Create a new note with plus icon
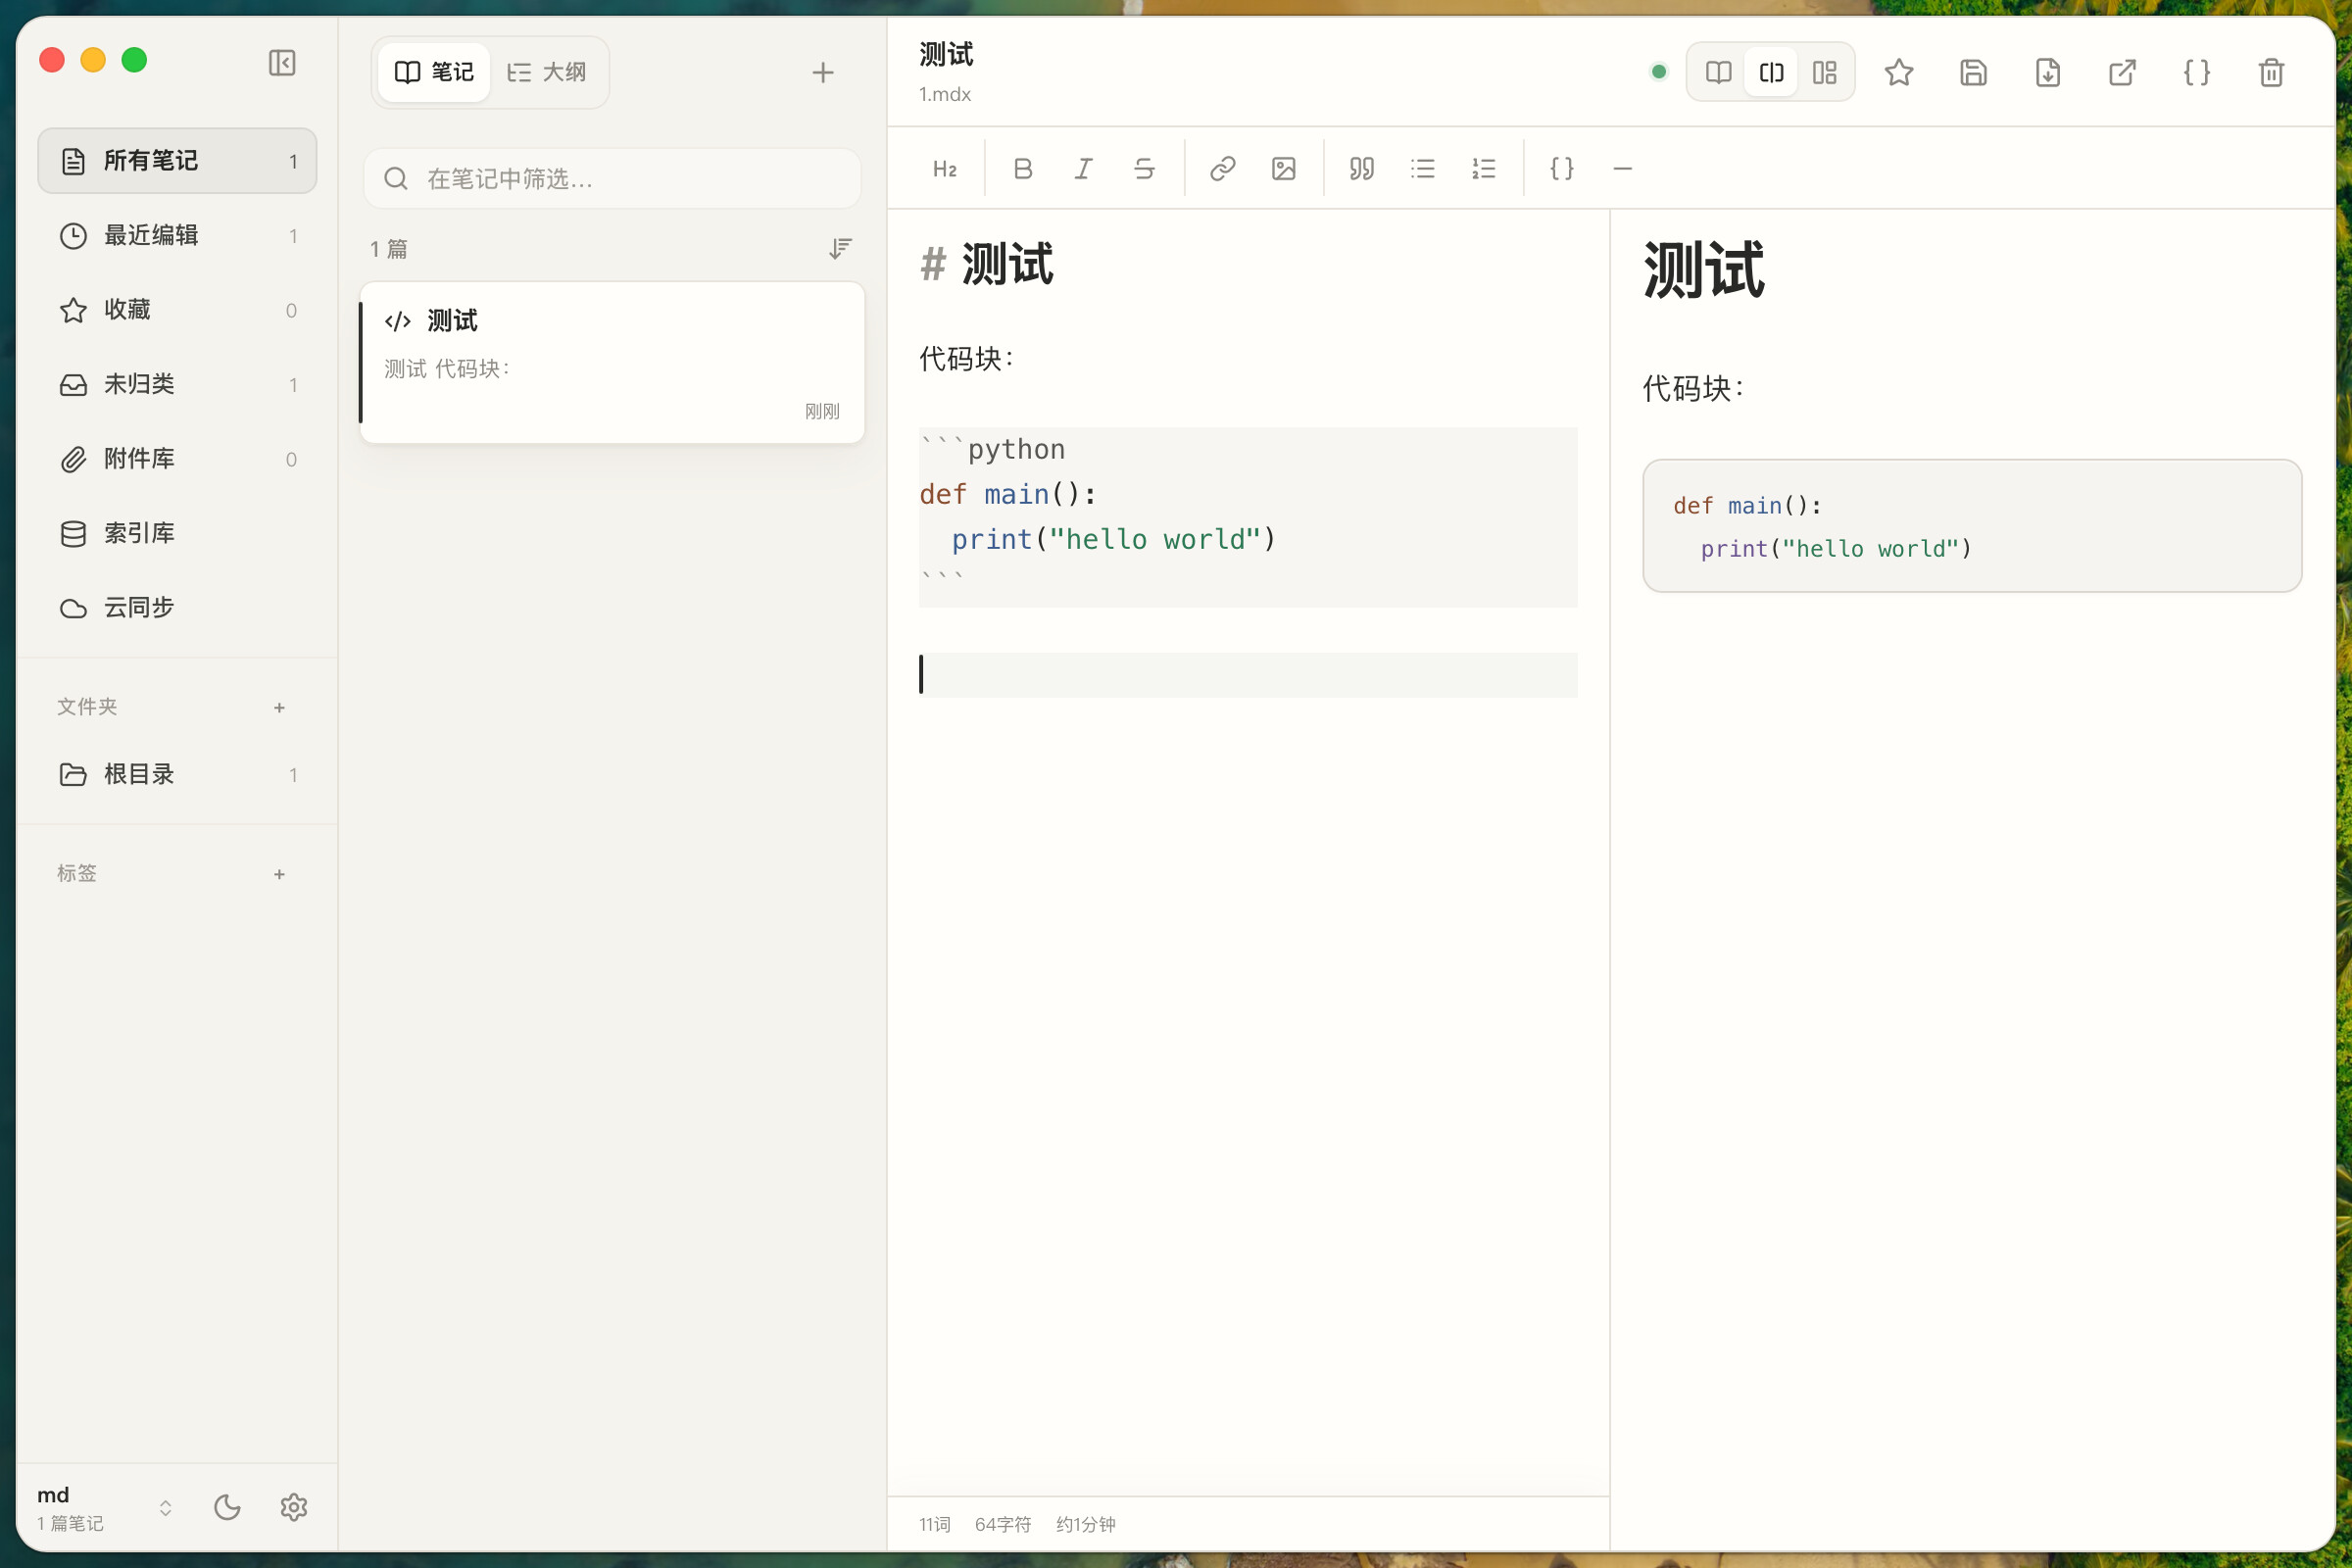 (823, 73)
